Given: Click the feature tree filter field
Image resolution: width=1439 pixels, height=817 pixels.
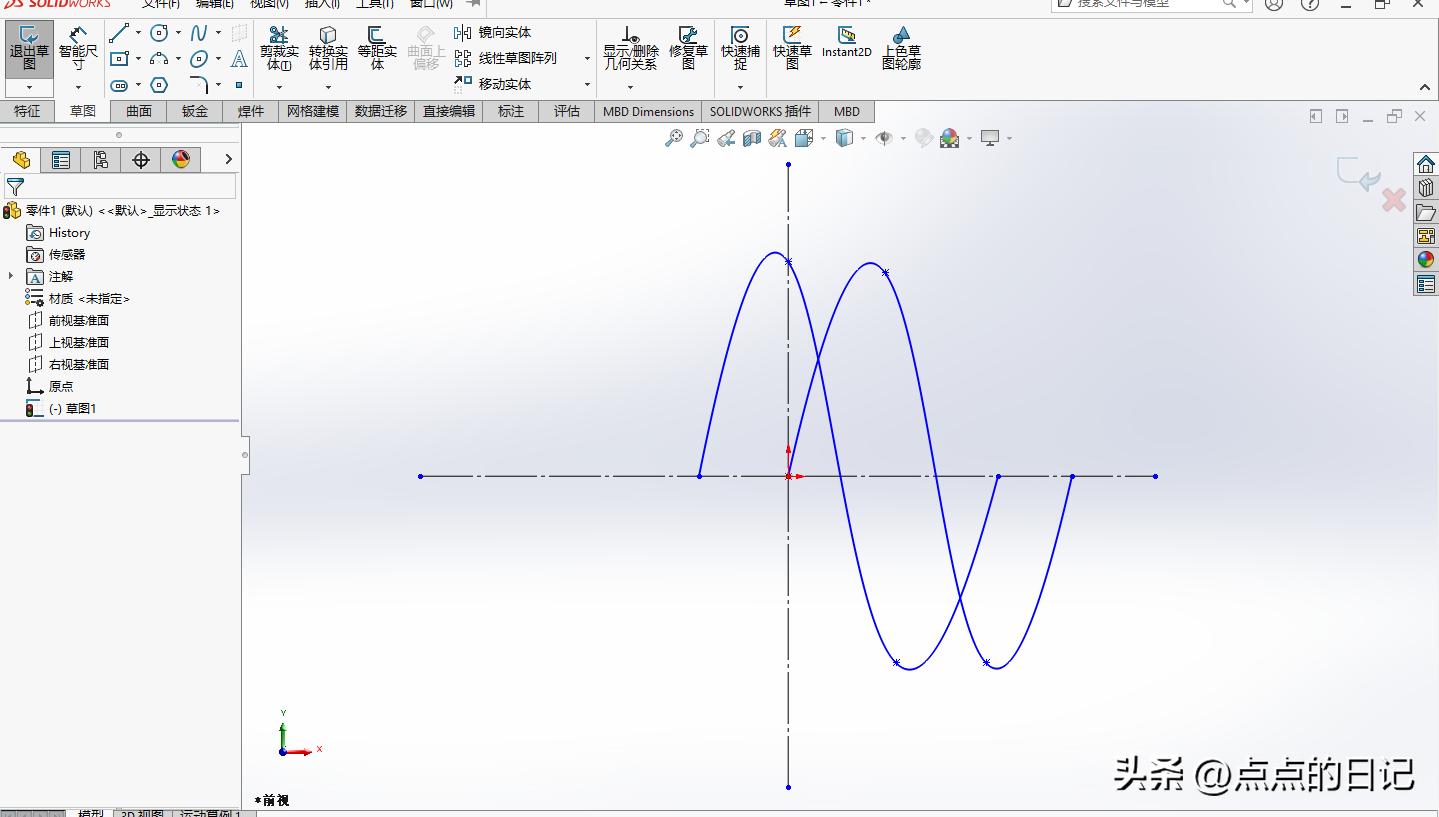Looking at the screenshot, I should (x=120, y=187).
